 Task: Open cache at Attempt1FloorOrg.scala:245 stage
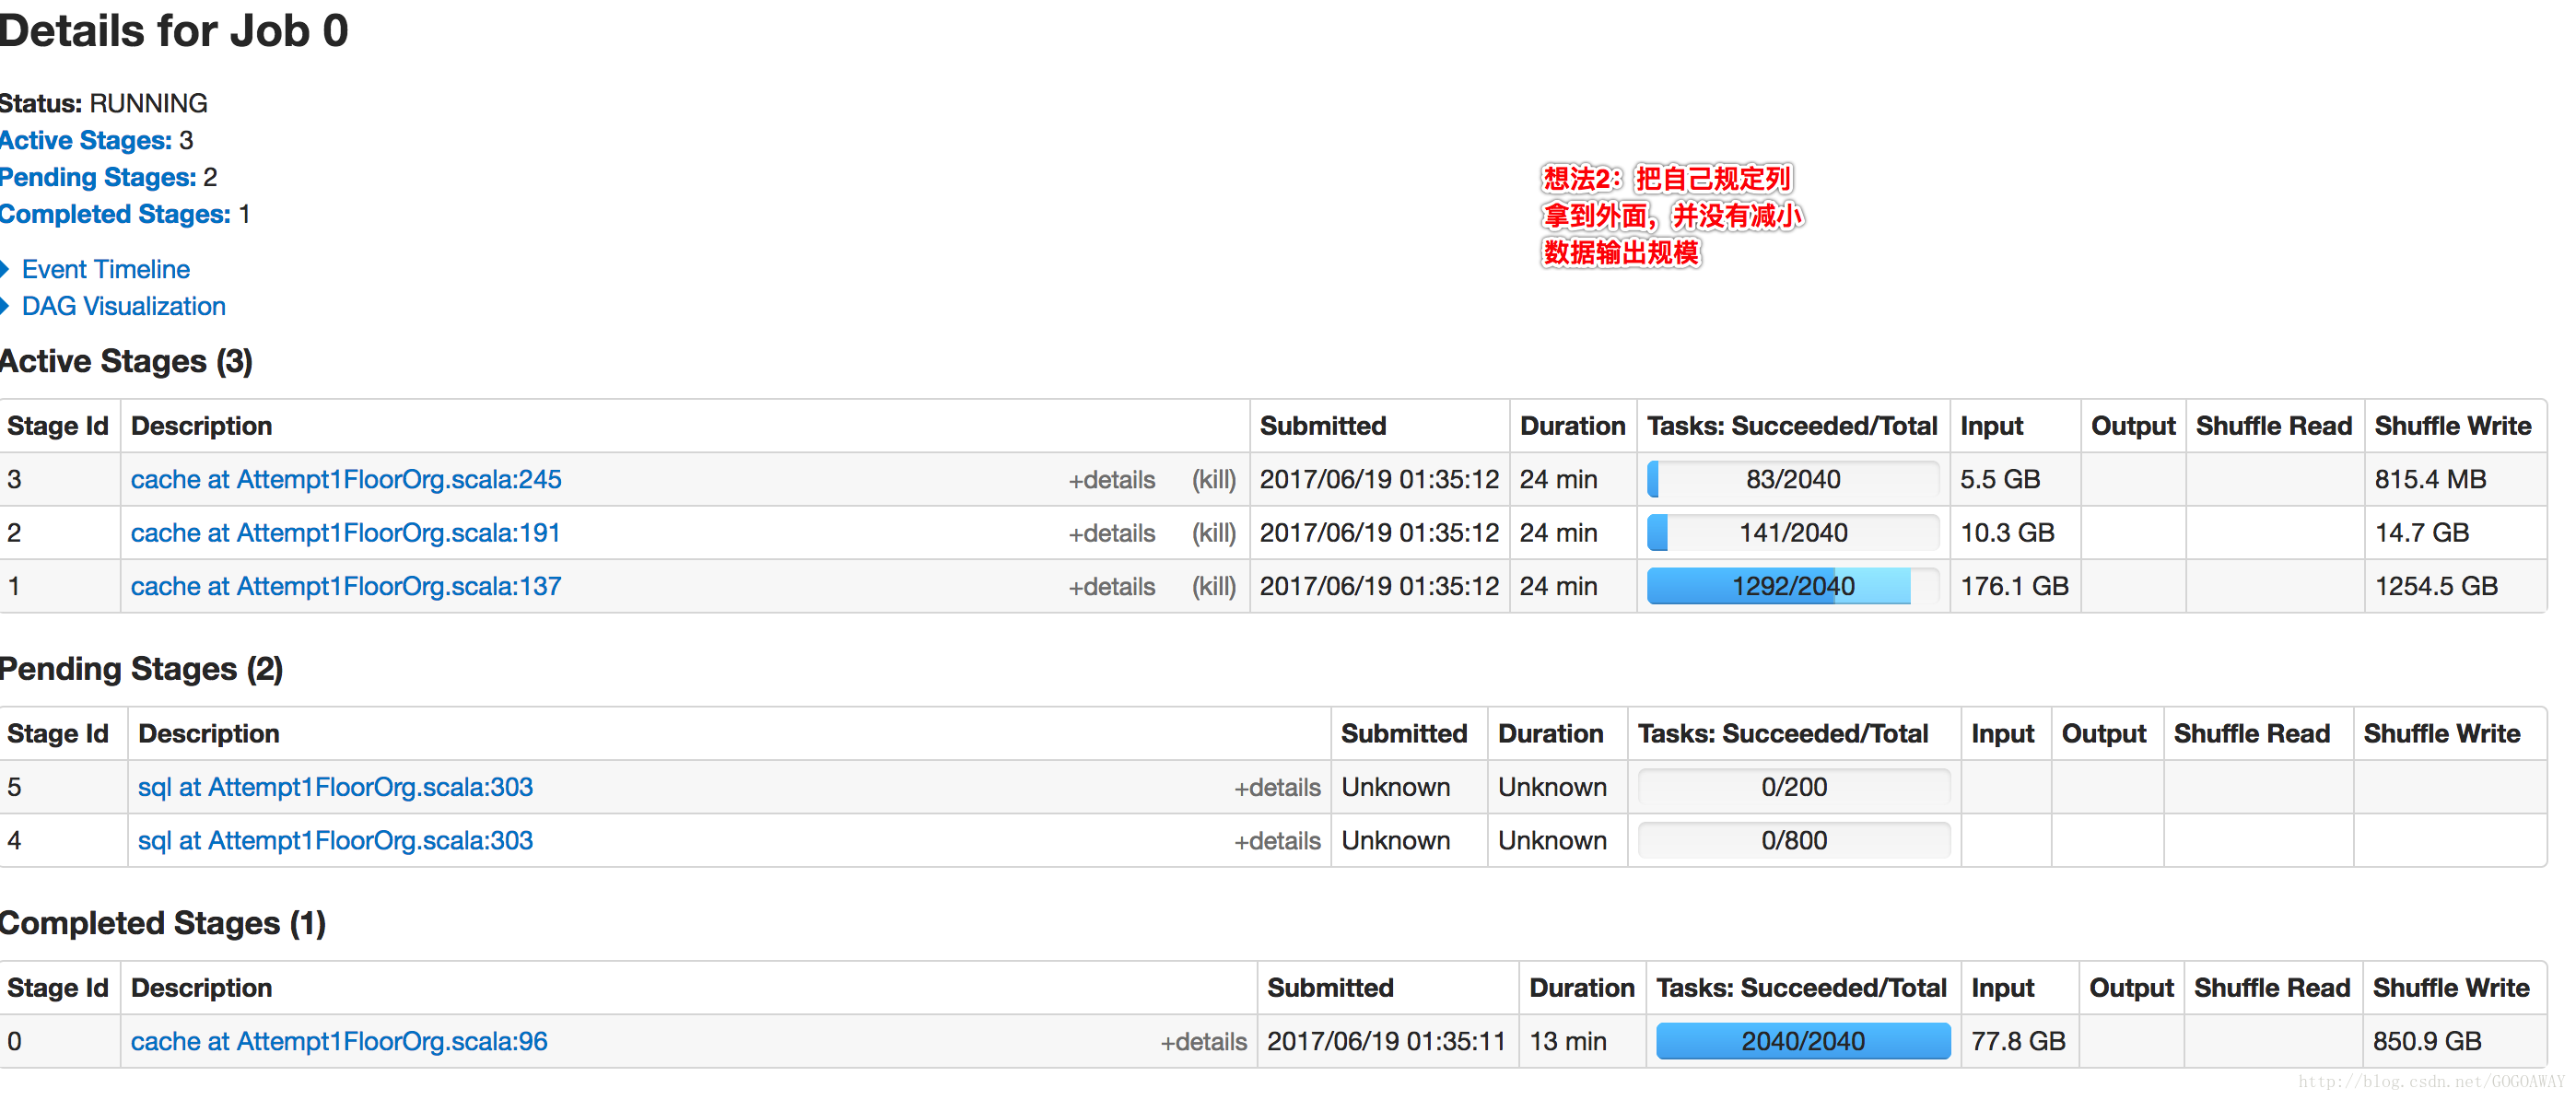(x=346, y=479)
